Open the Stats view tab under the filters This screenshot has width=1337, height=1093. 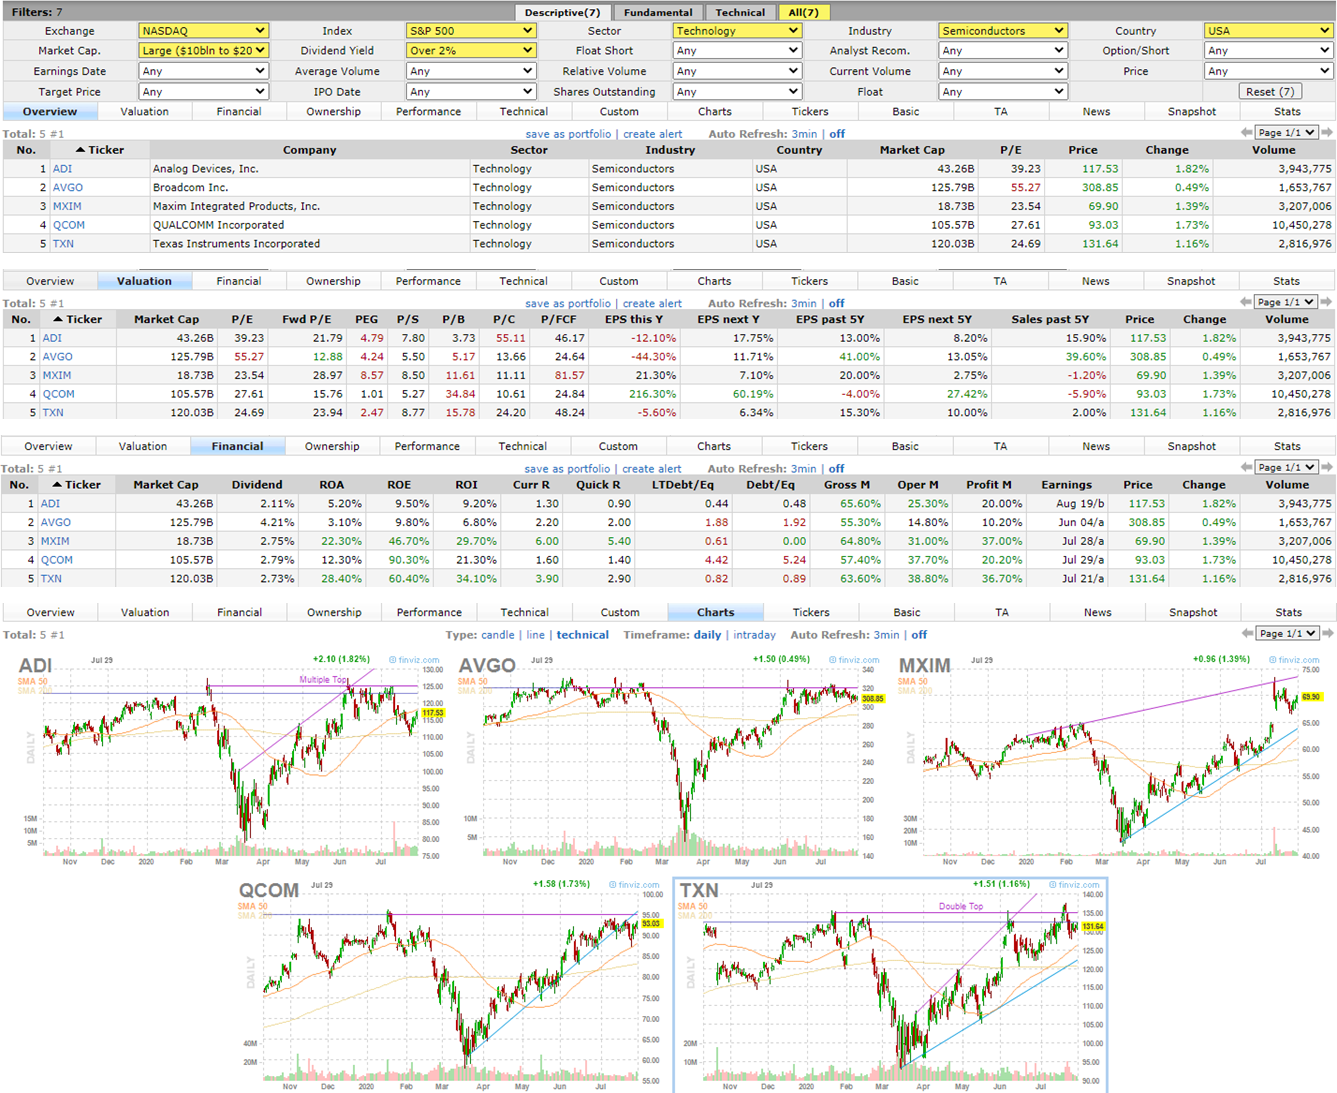[1287, 112]
